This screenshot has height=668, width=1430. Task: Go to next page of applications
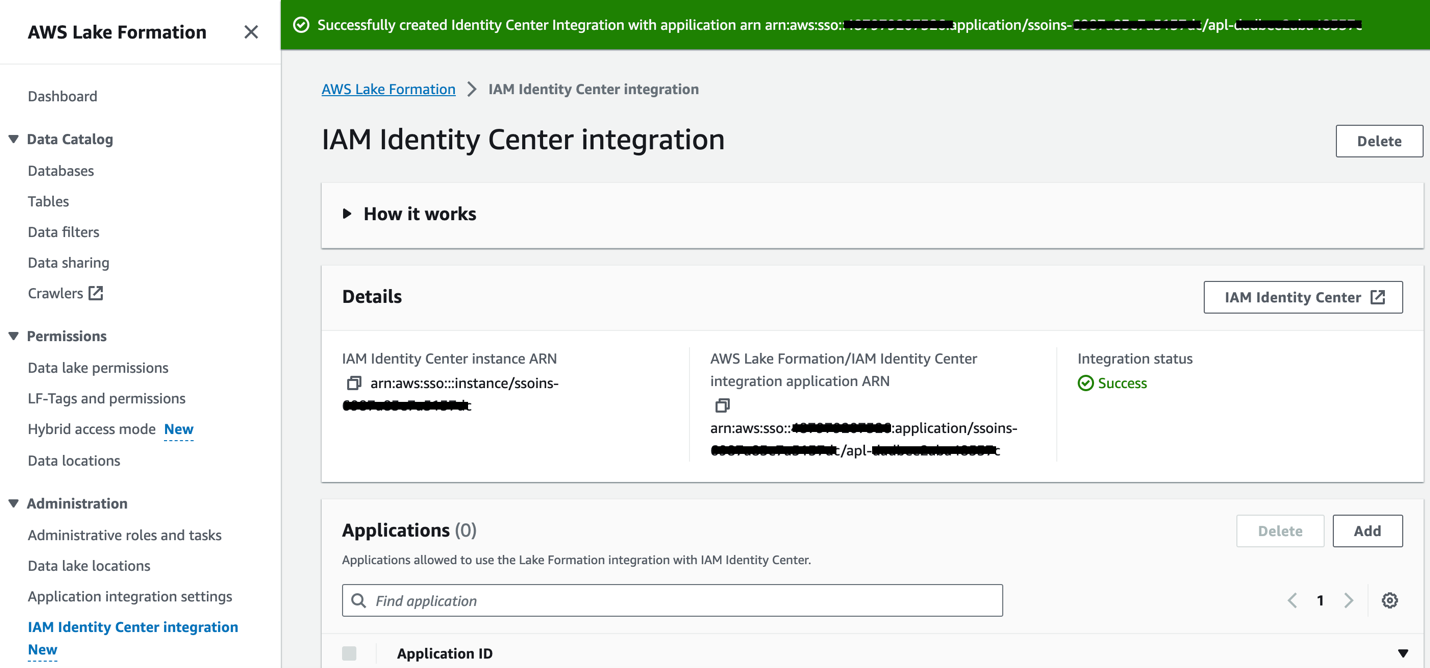(1348, 601)
